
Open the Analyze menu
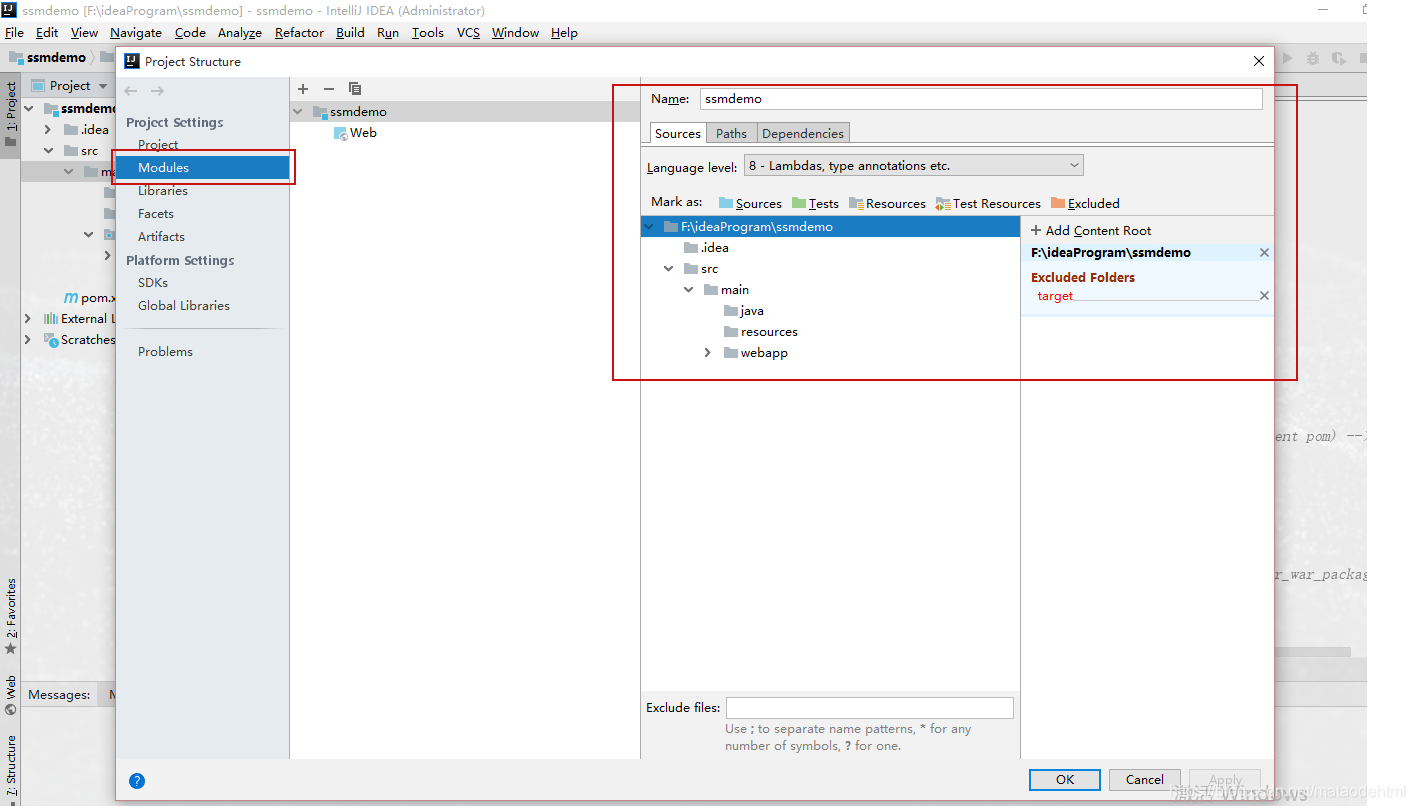pos(240,33)
